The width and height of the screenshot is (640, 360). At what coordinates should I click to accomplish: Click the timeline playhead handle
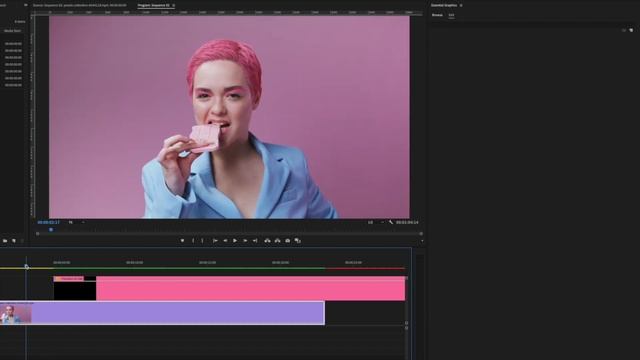coord(27,267)
